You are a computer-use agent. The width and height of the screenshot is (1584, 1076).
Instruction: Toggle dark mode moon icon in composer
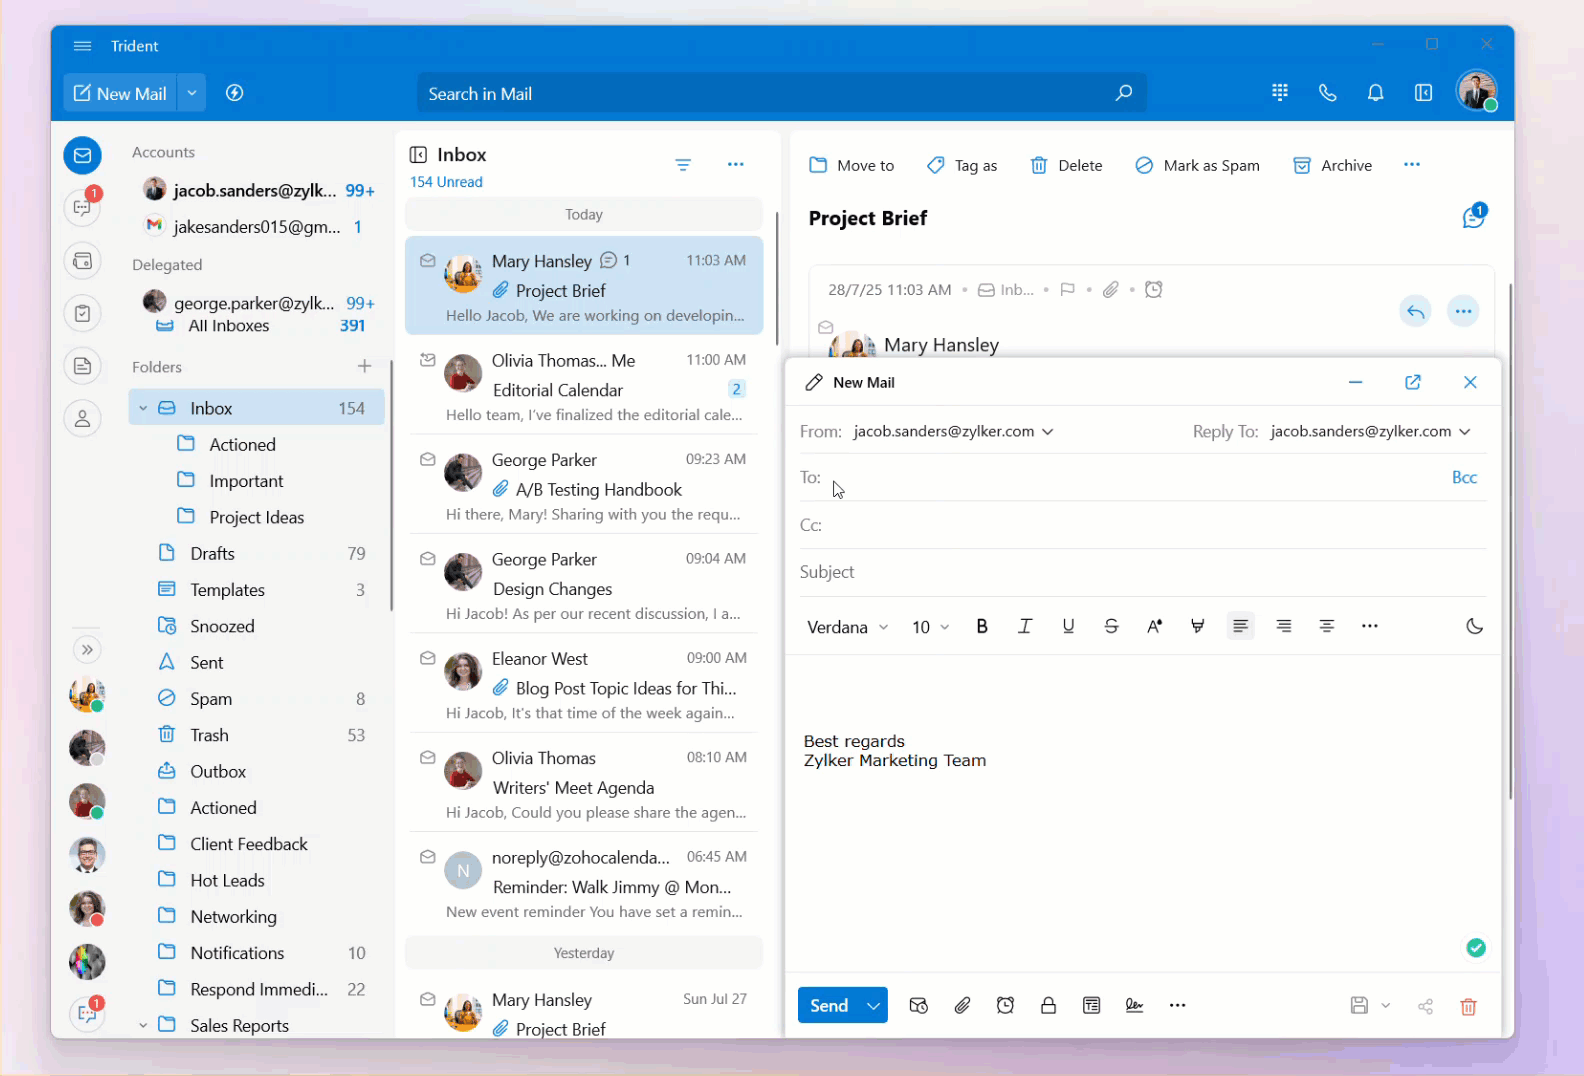click(x=1474, y=626)
